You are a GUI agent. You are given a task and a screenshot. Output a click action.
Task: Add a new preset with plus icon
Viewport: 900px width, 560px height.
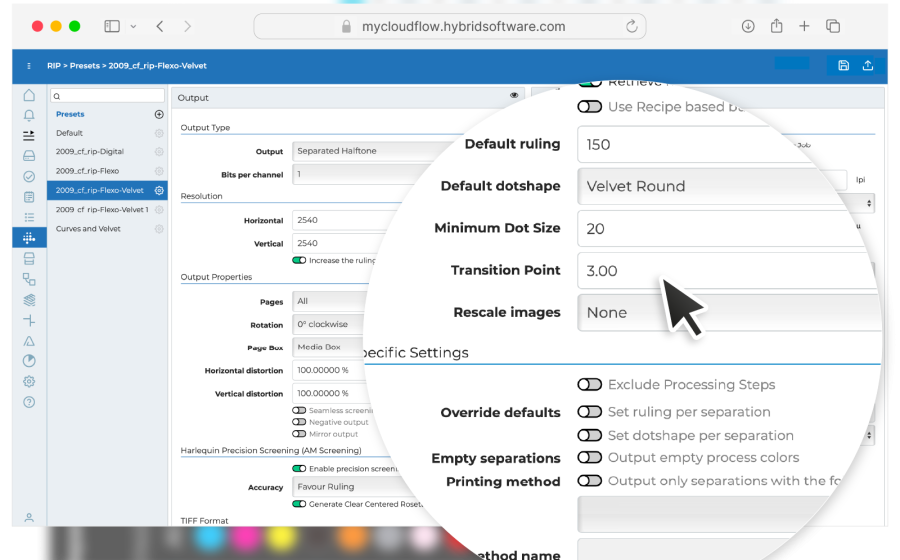(159, 114)
